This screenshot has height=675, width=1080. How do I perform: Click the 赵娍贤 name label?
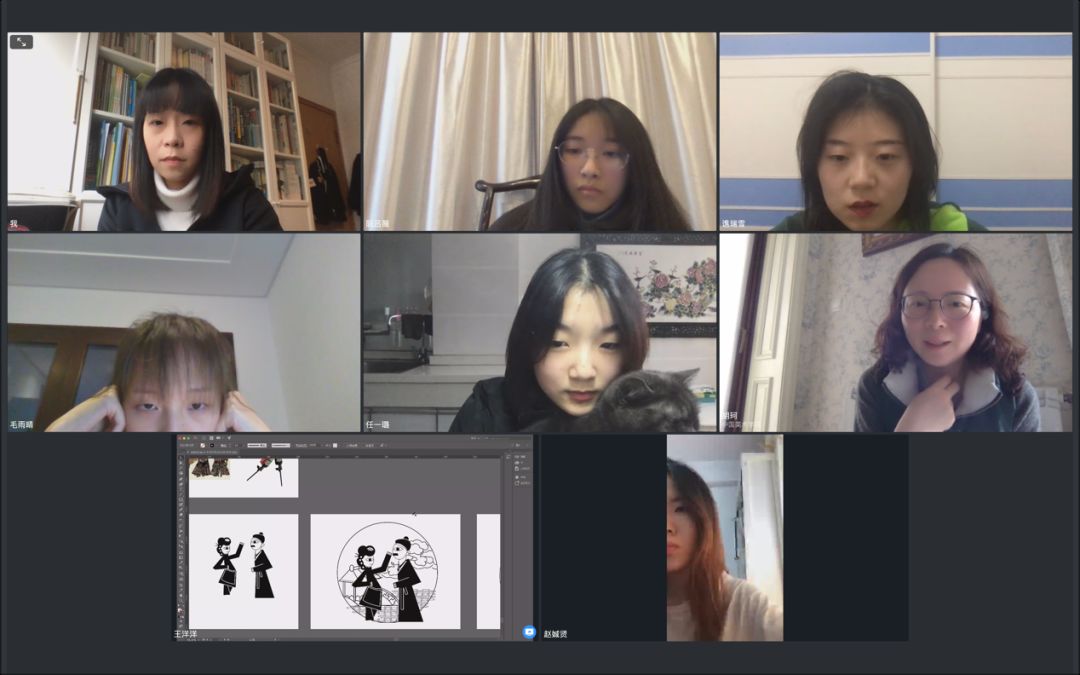555,634
